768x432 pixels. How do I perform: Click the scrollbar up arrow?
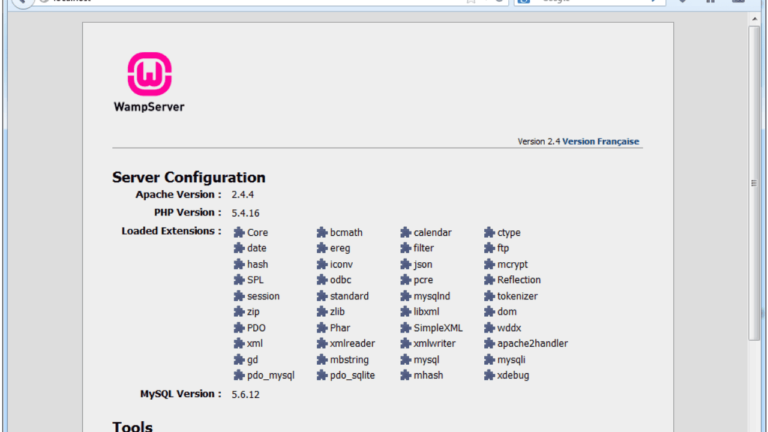pyautogui.click(x=754, y=19)
